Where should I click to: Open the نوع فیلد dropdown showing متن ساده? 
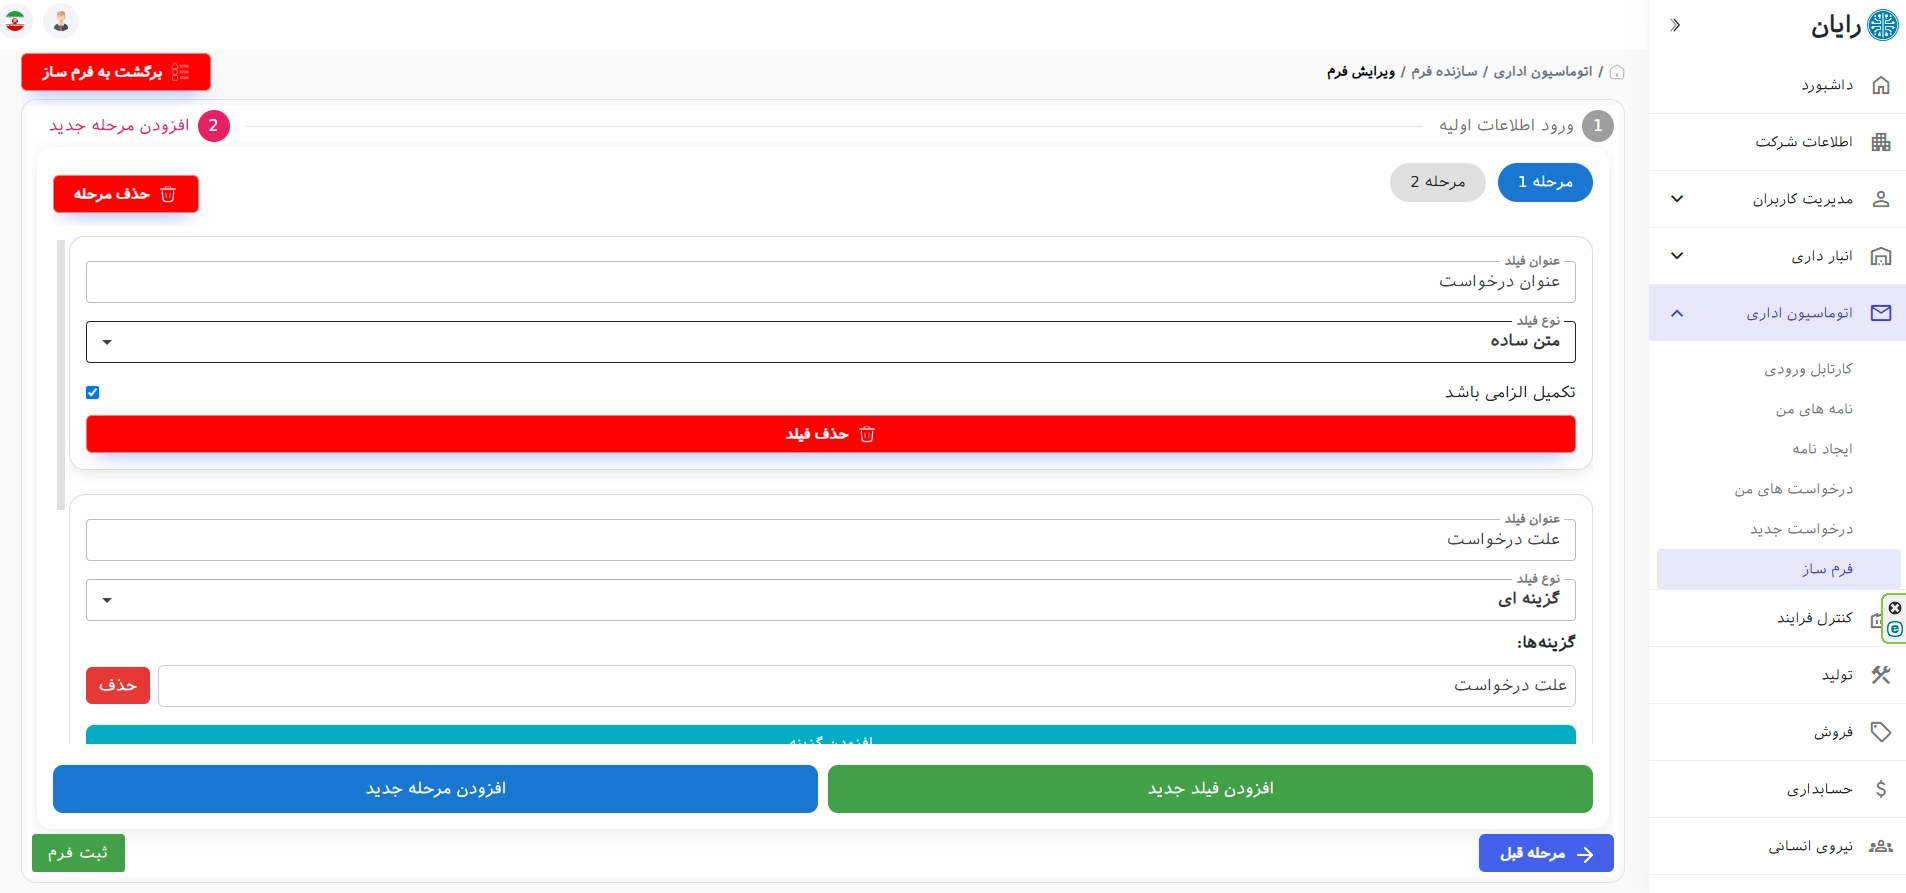(x=831, y=342)
